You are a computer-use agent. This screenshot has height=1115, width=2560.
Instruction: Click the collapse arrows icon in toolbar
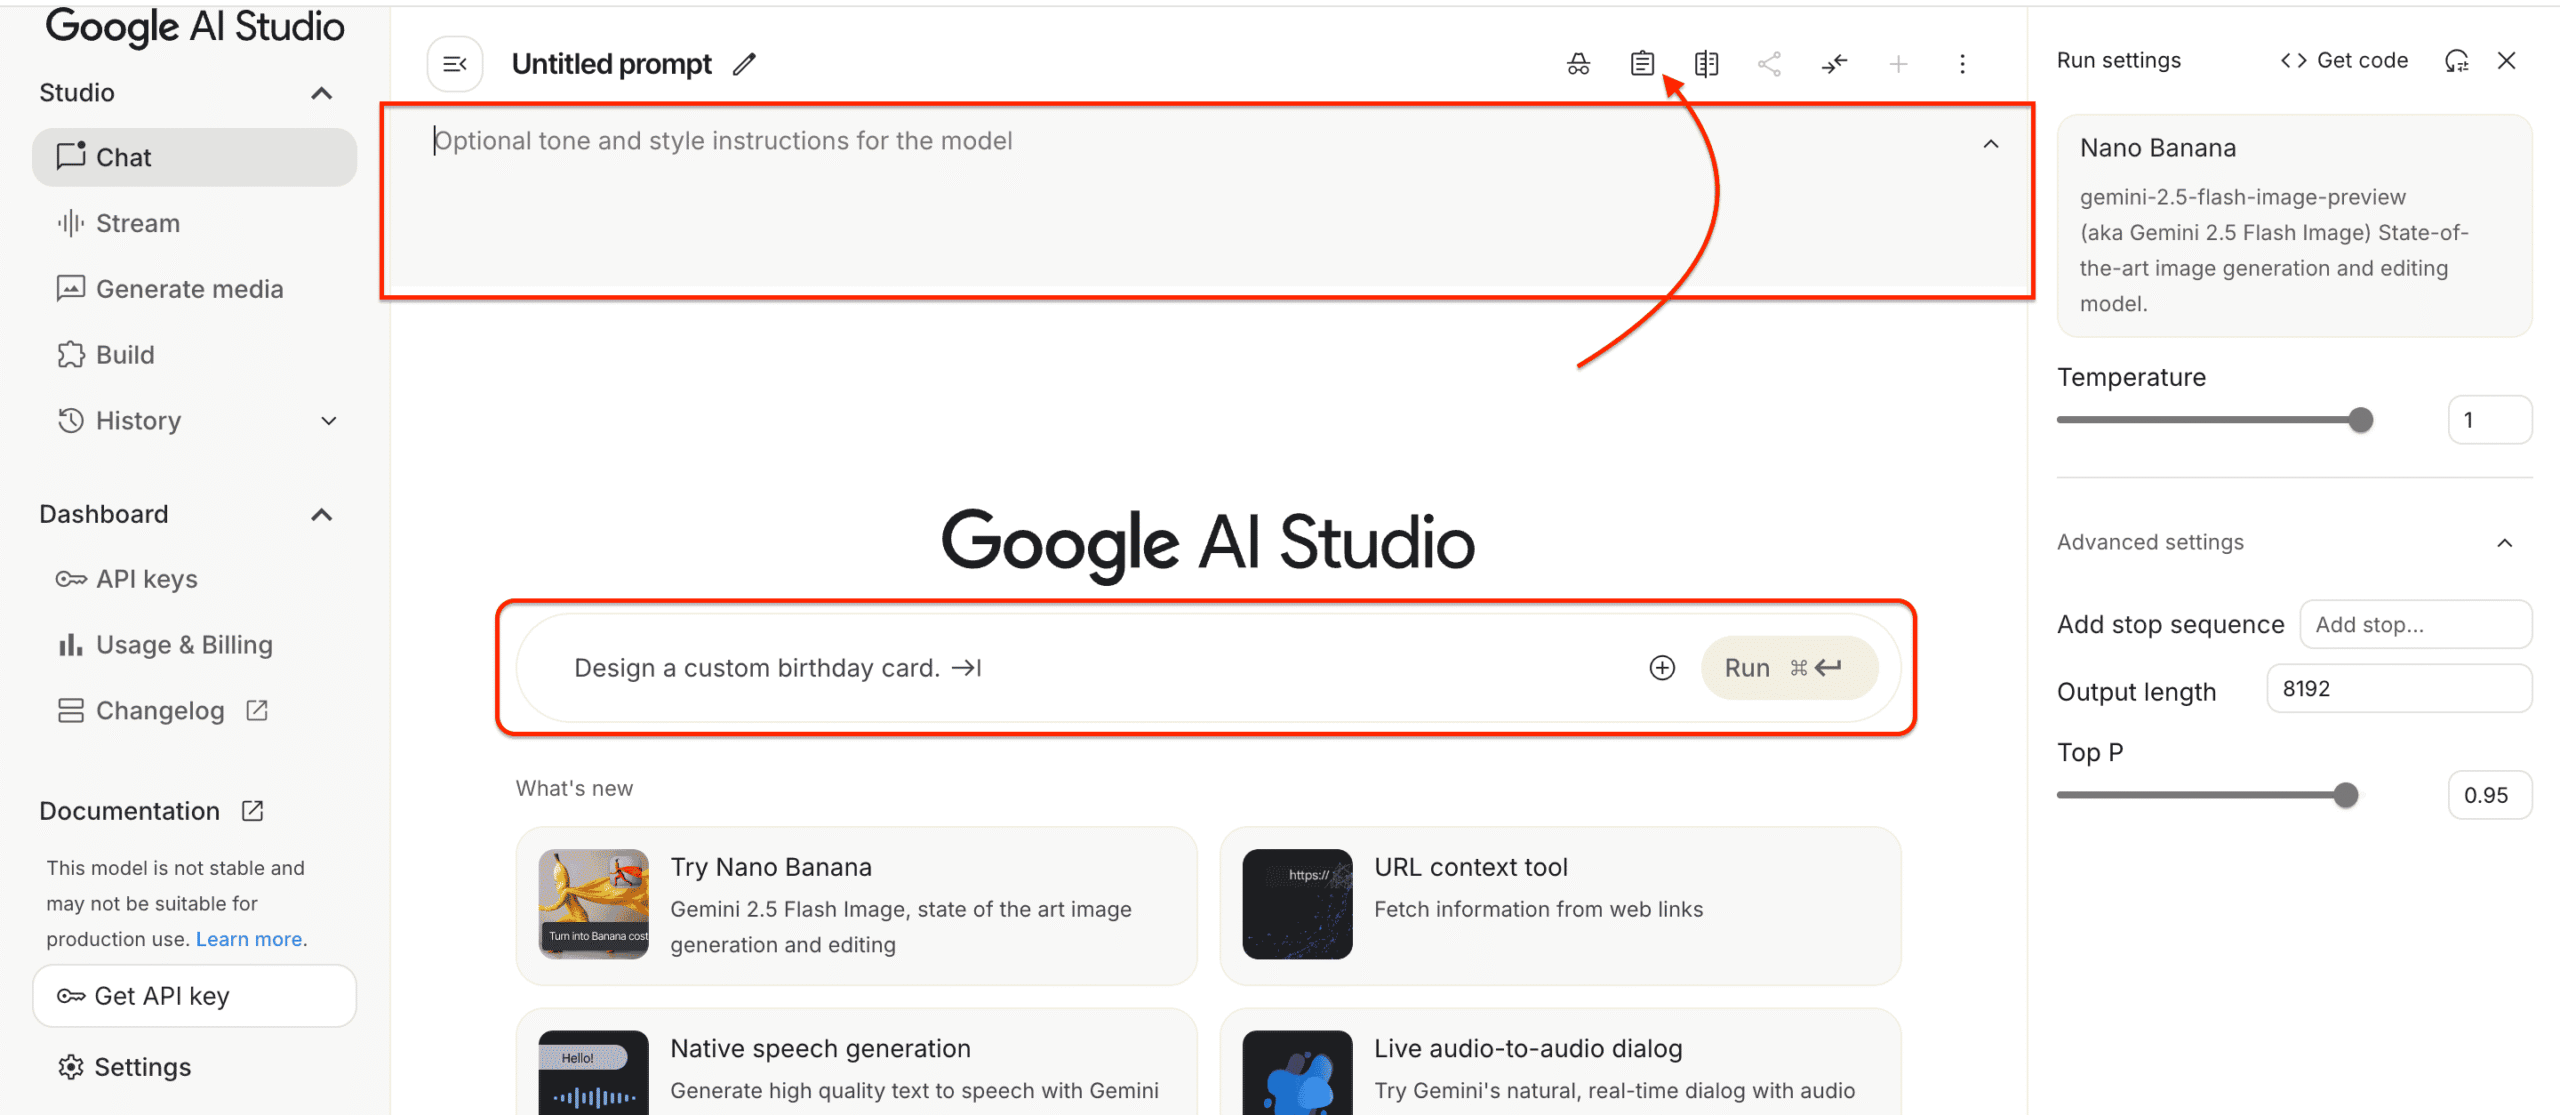(1834, 64)
